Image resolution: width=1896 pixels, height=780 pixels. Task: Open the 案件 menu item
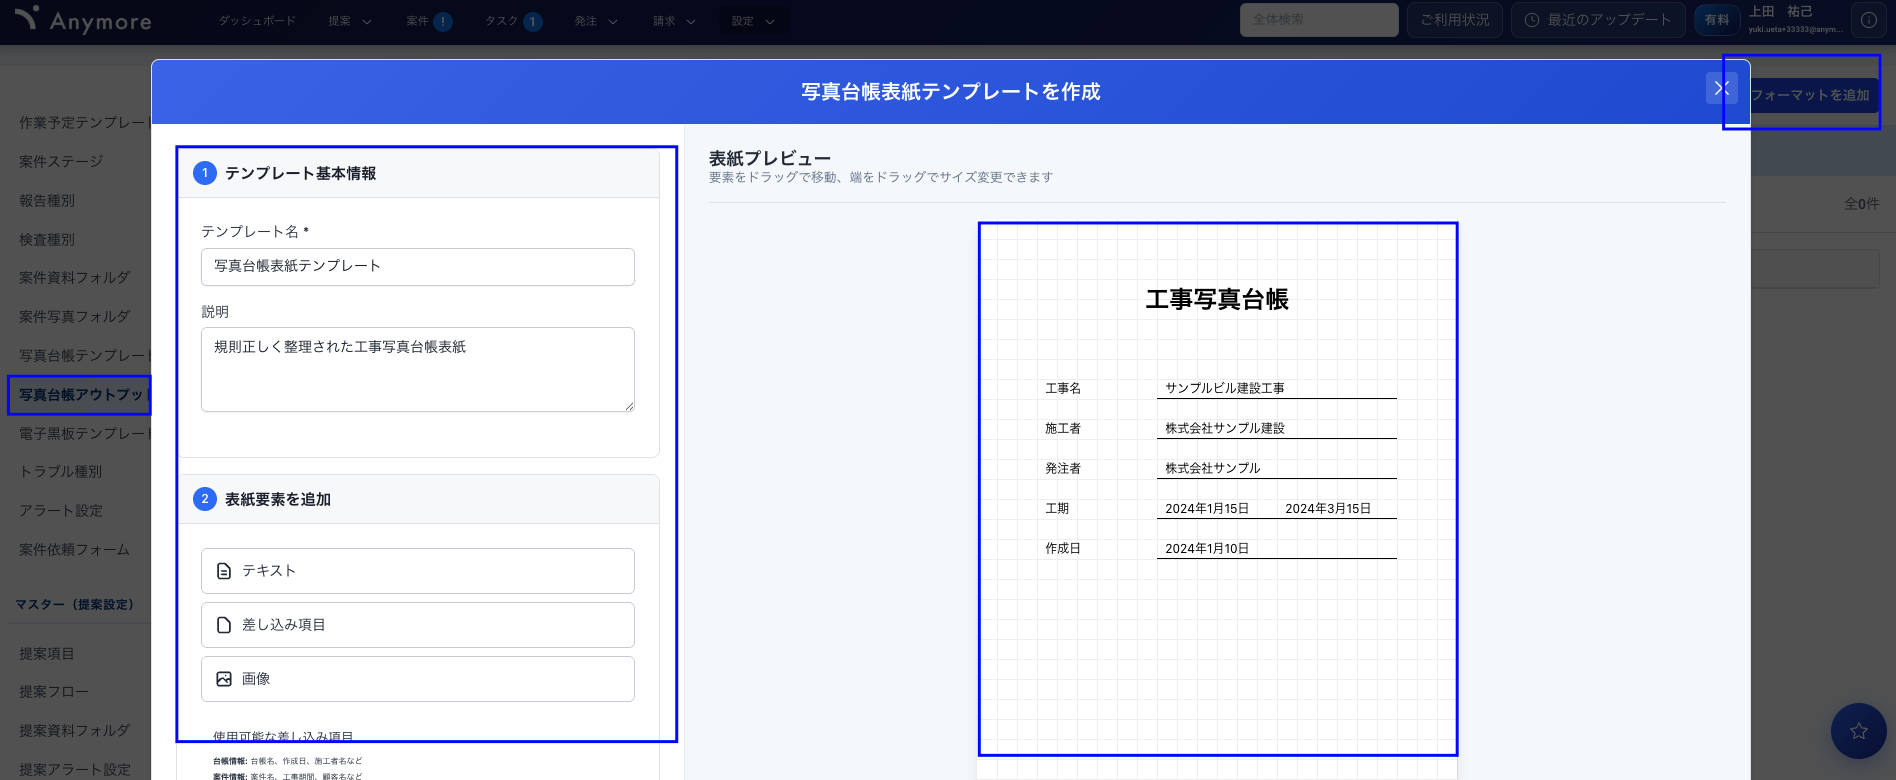[417, 21]
